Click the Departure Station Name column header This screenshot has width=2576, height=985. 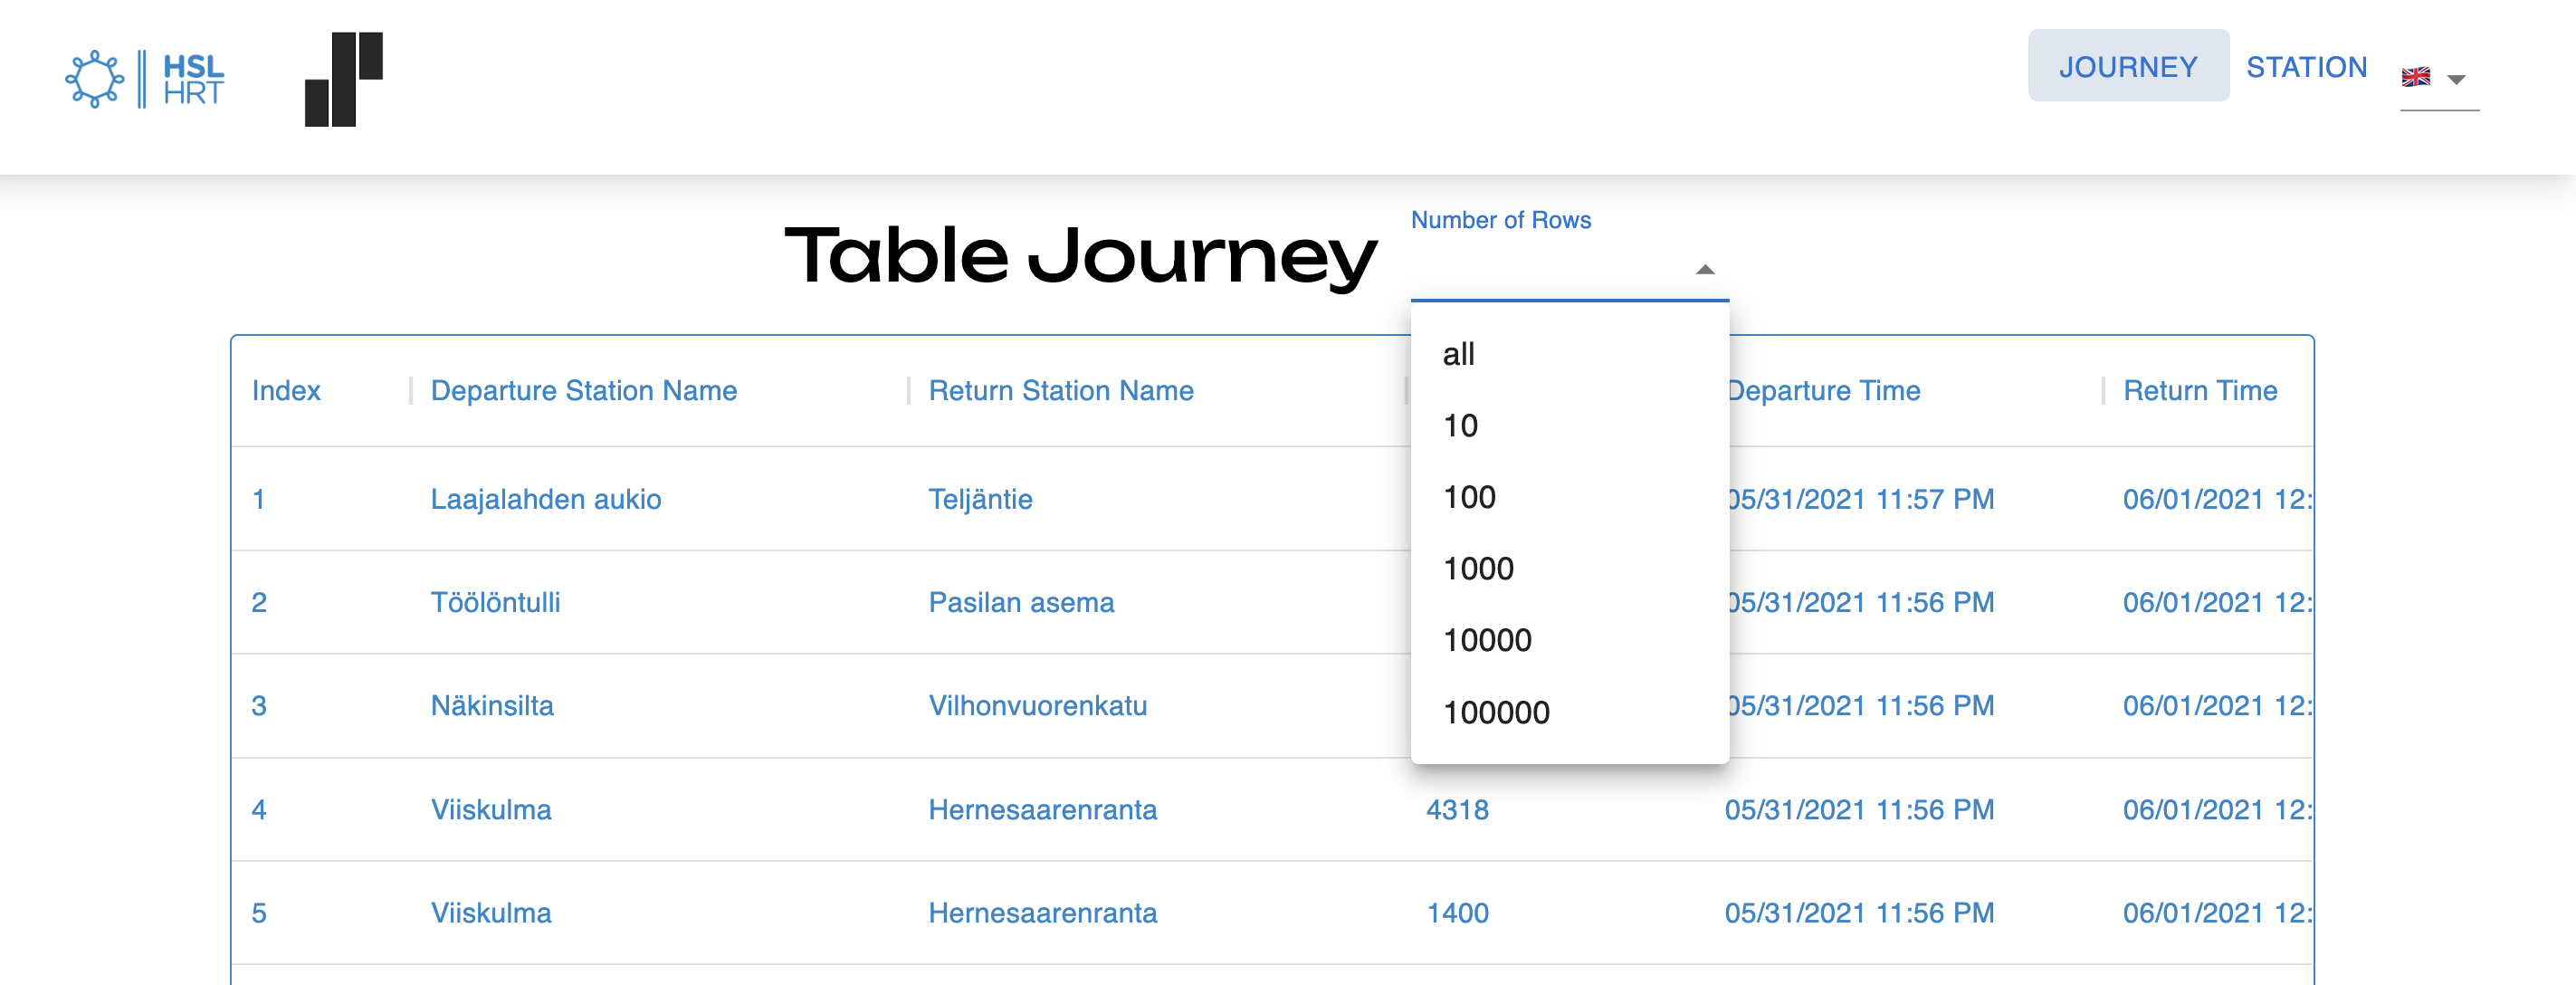[583, 390]
